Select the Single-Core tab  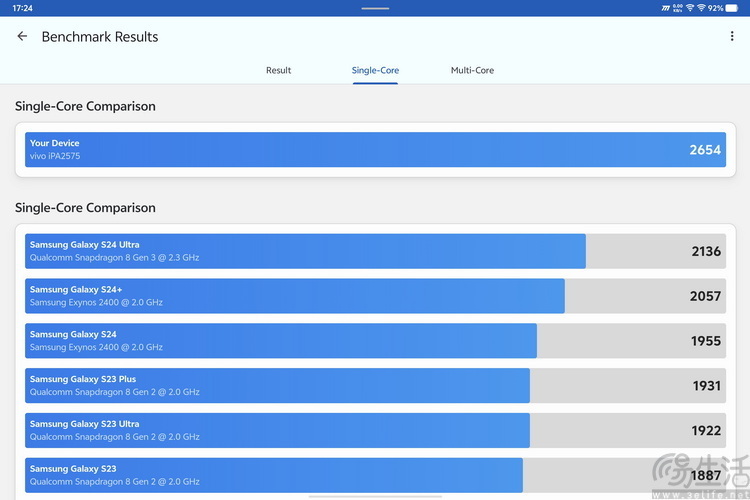point(375,70)
